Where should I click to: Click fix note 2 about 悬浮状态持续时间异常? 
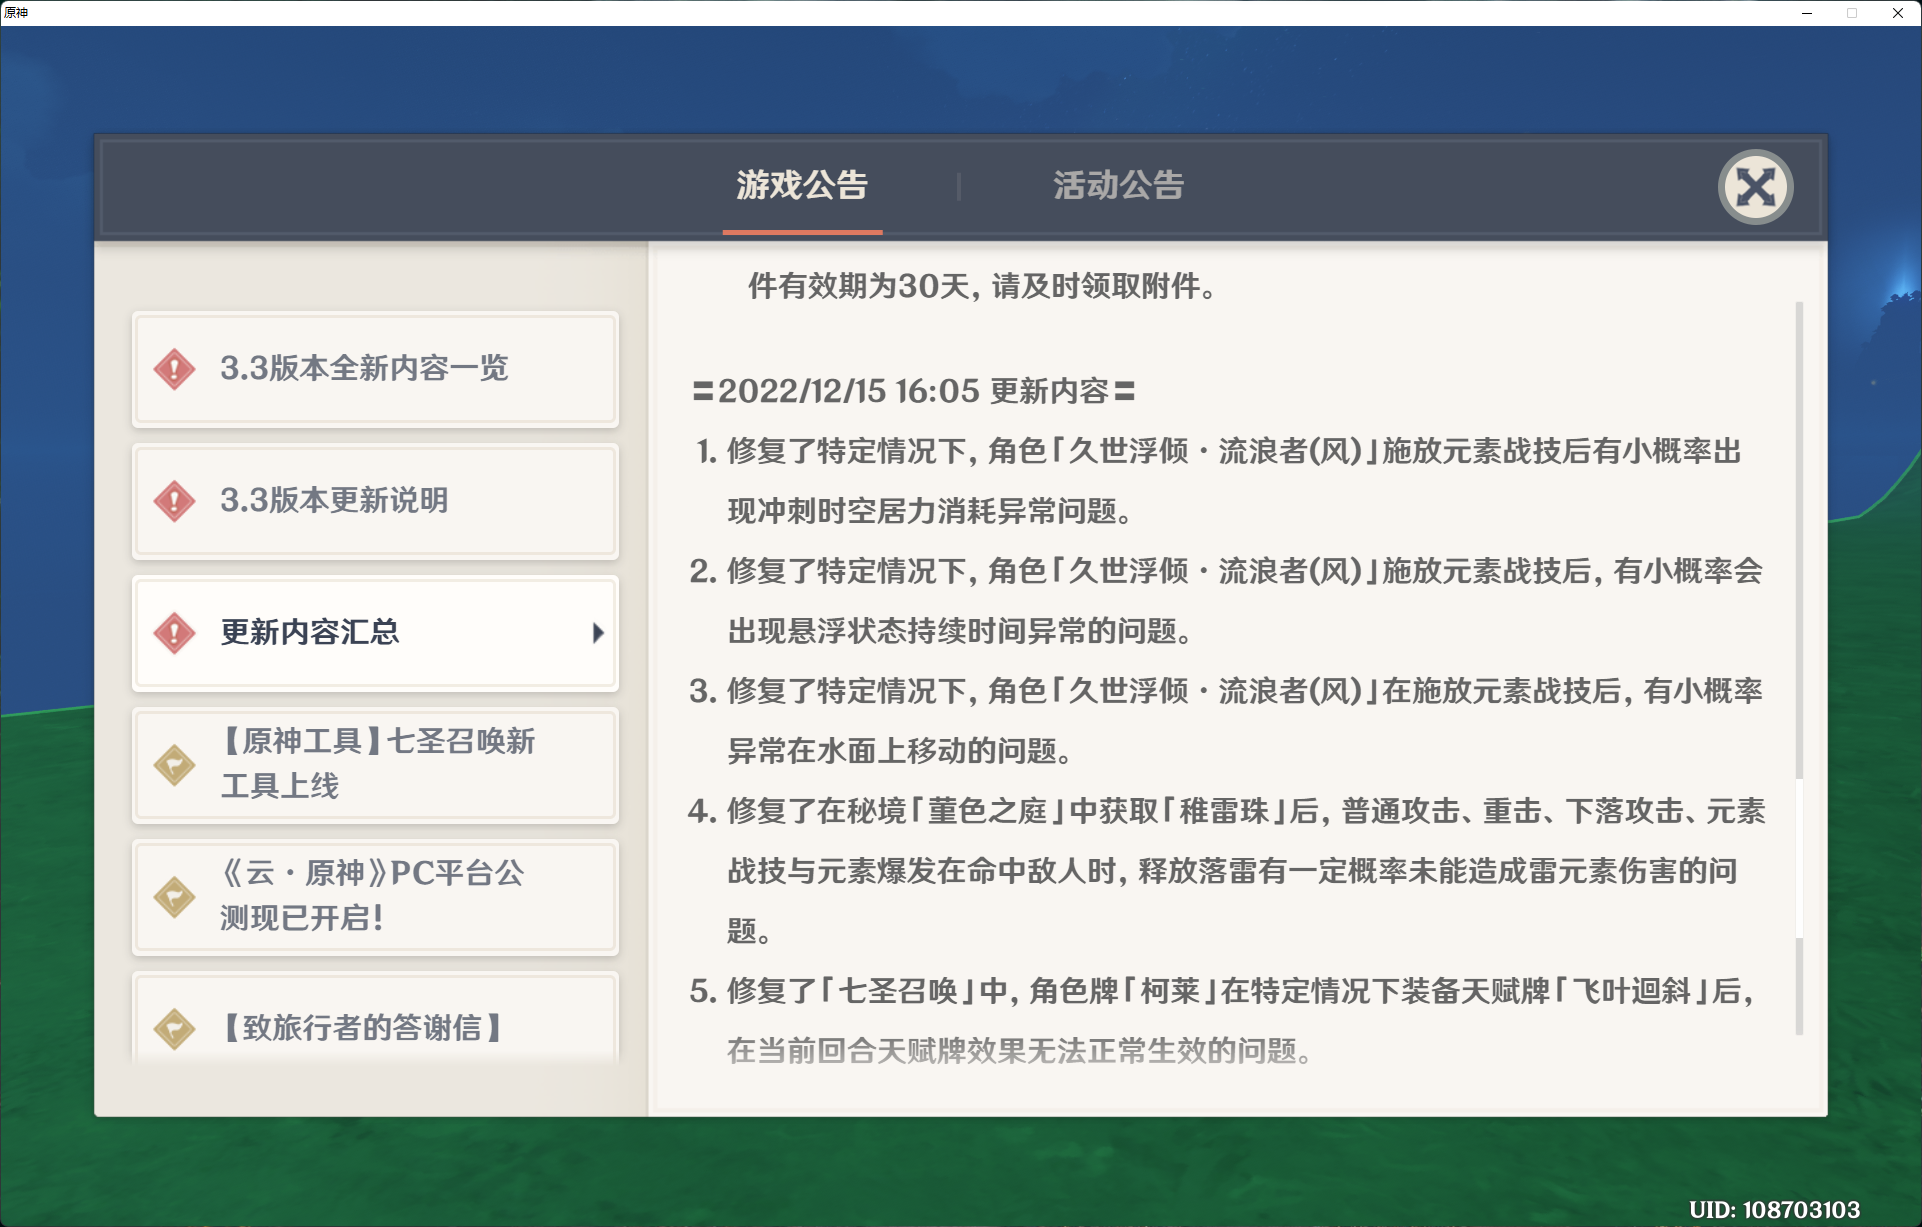coord(1225,601)
